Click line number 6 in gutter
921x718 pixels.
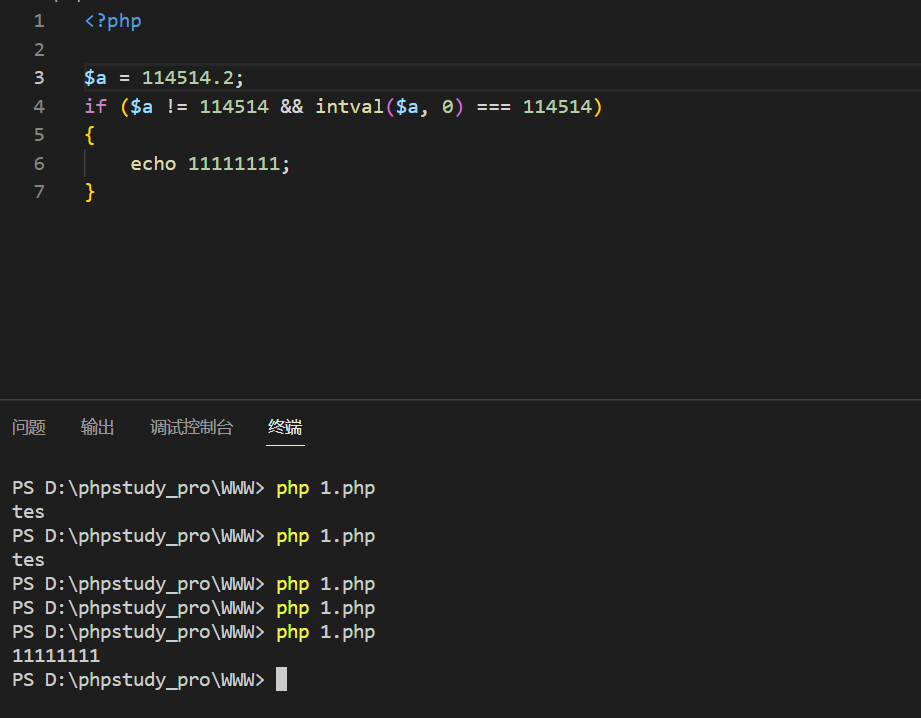pyautogui.click(x=39, y=163)
